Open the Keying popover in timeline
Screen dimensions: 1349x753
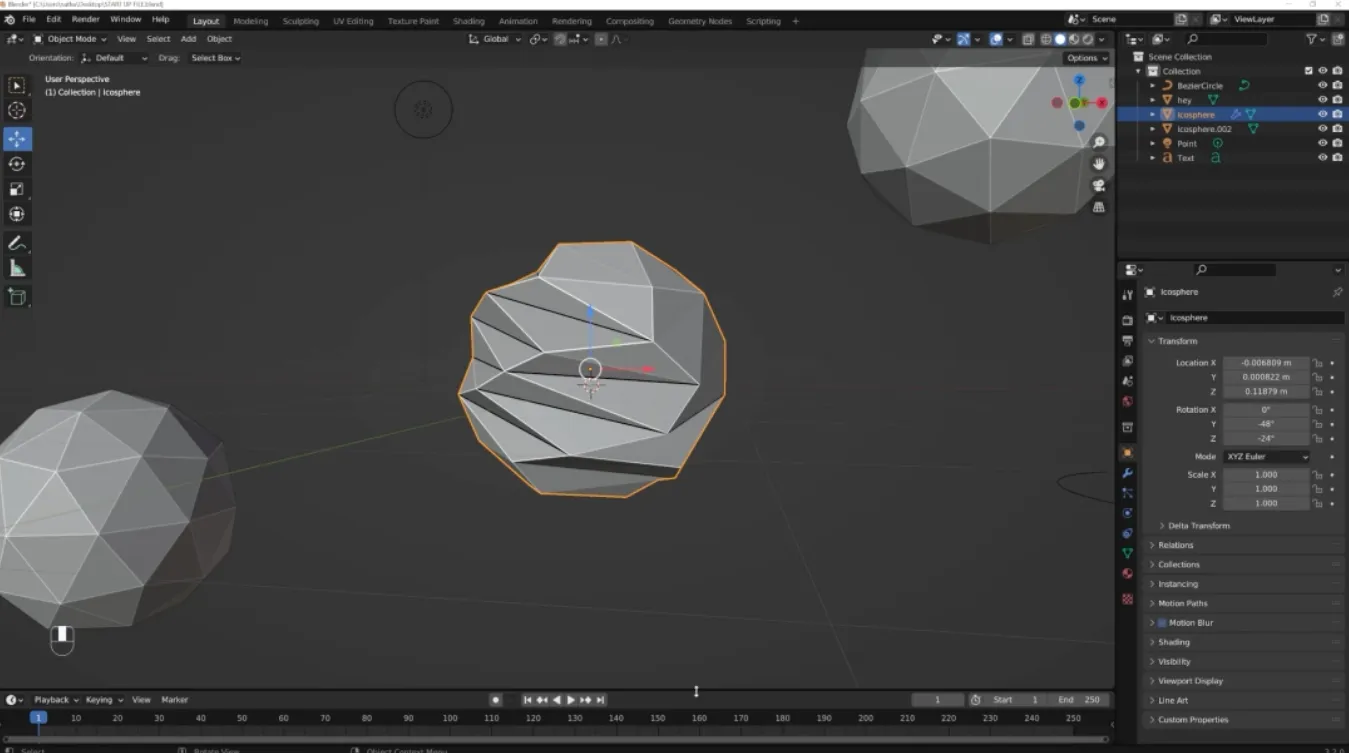coord(104,700)
